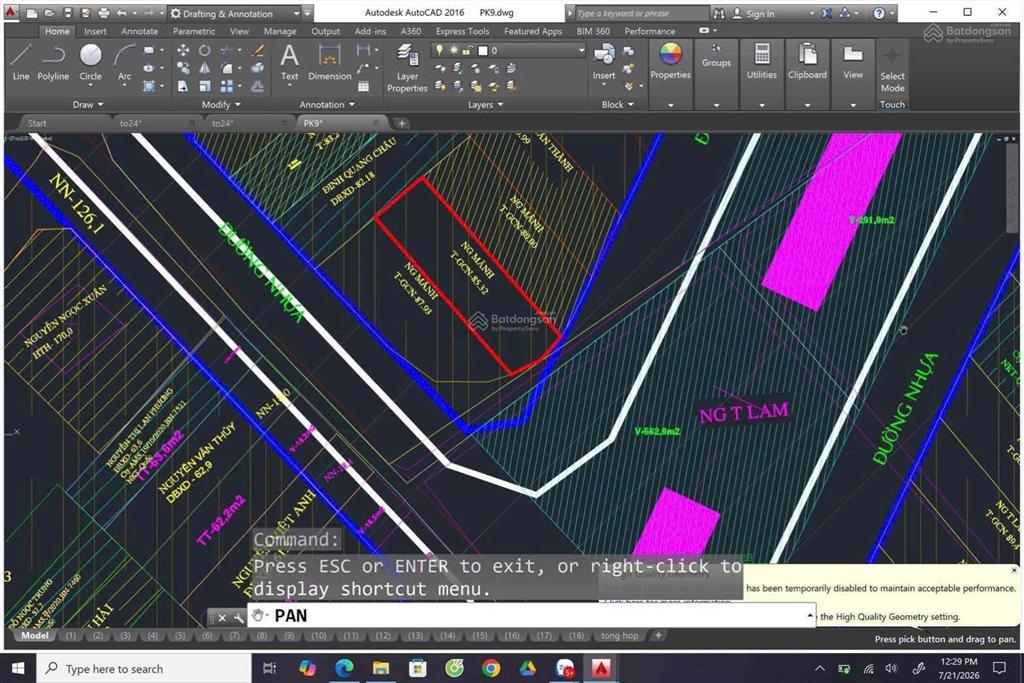Screen dimensions: 1024x683
Task: Select the Scale tool in Modify
Action: tap(204, 86)
